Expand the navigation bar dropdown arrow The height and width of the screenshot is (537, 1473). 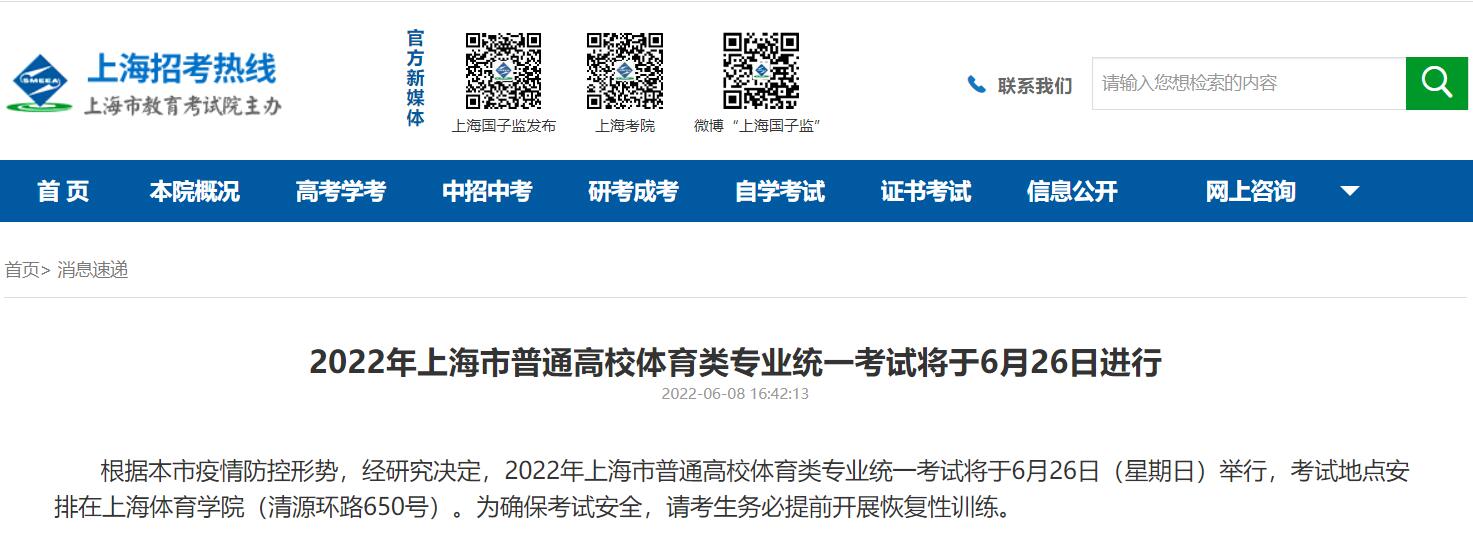tap(1350, 191)
